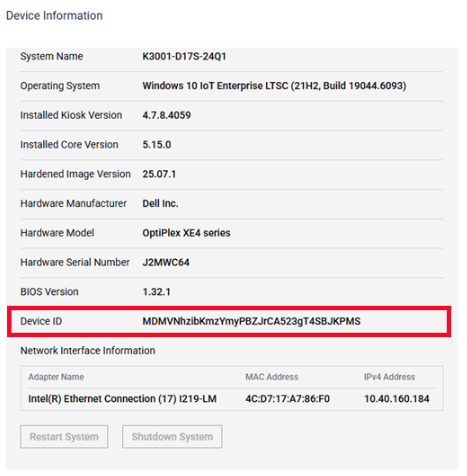Click the Shutdown System button

pyautogui.click(x=172, y=436)
